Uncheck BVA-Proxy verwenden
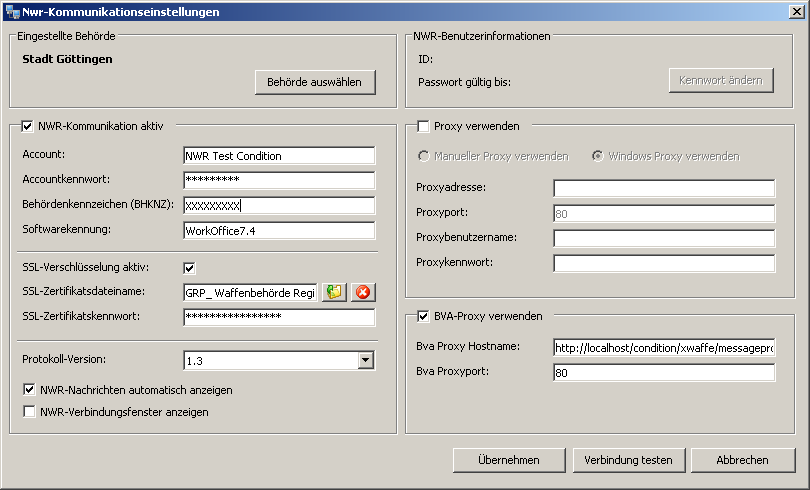 [x=423, y=316]
